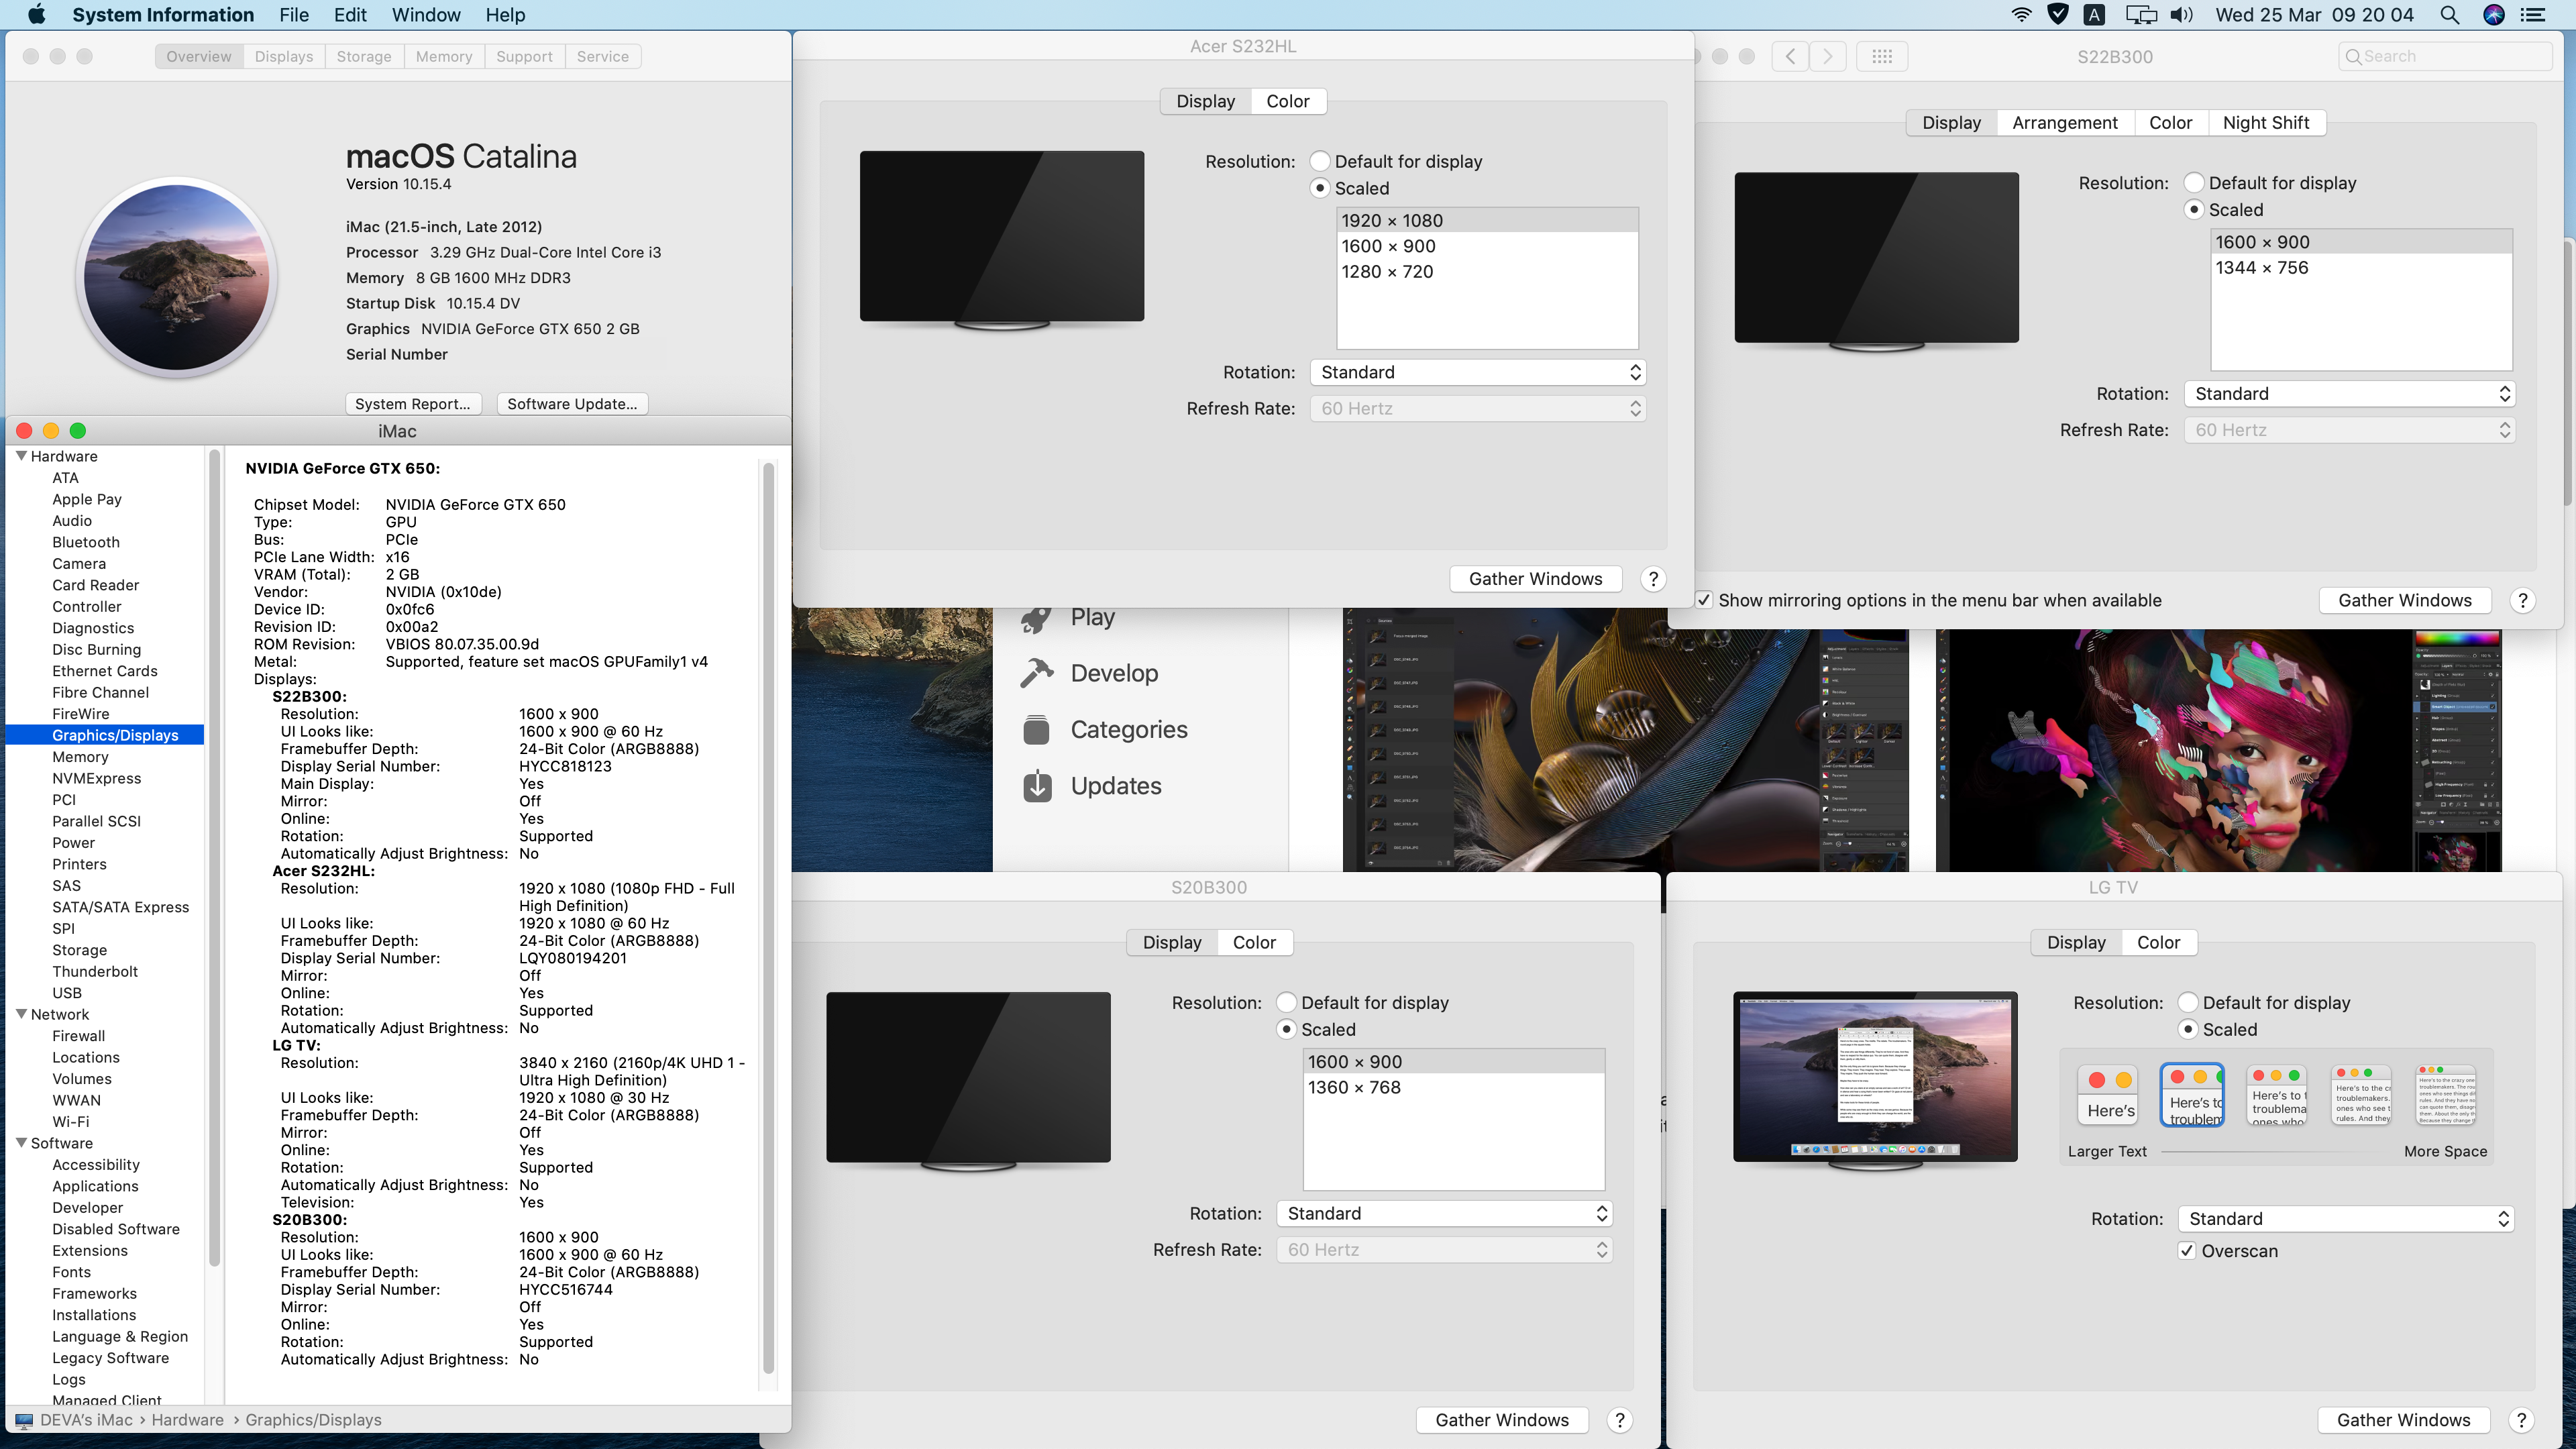Click the Updates download icon in App Store

click(x=1037, y=786)
